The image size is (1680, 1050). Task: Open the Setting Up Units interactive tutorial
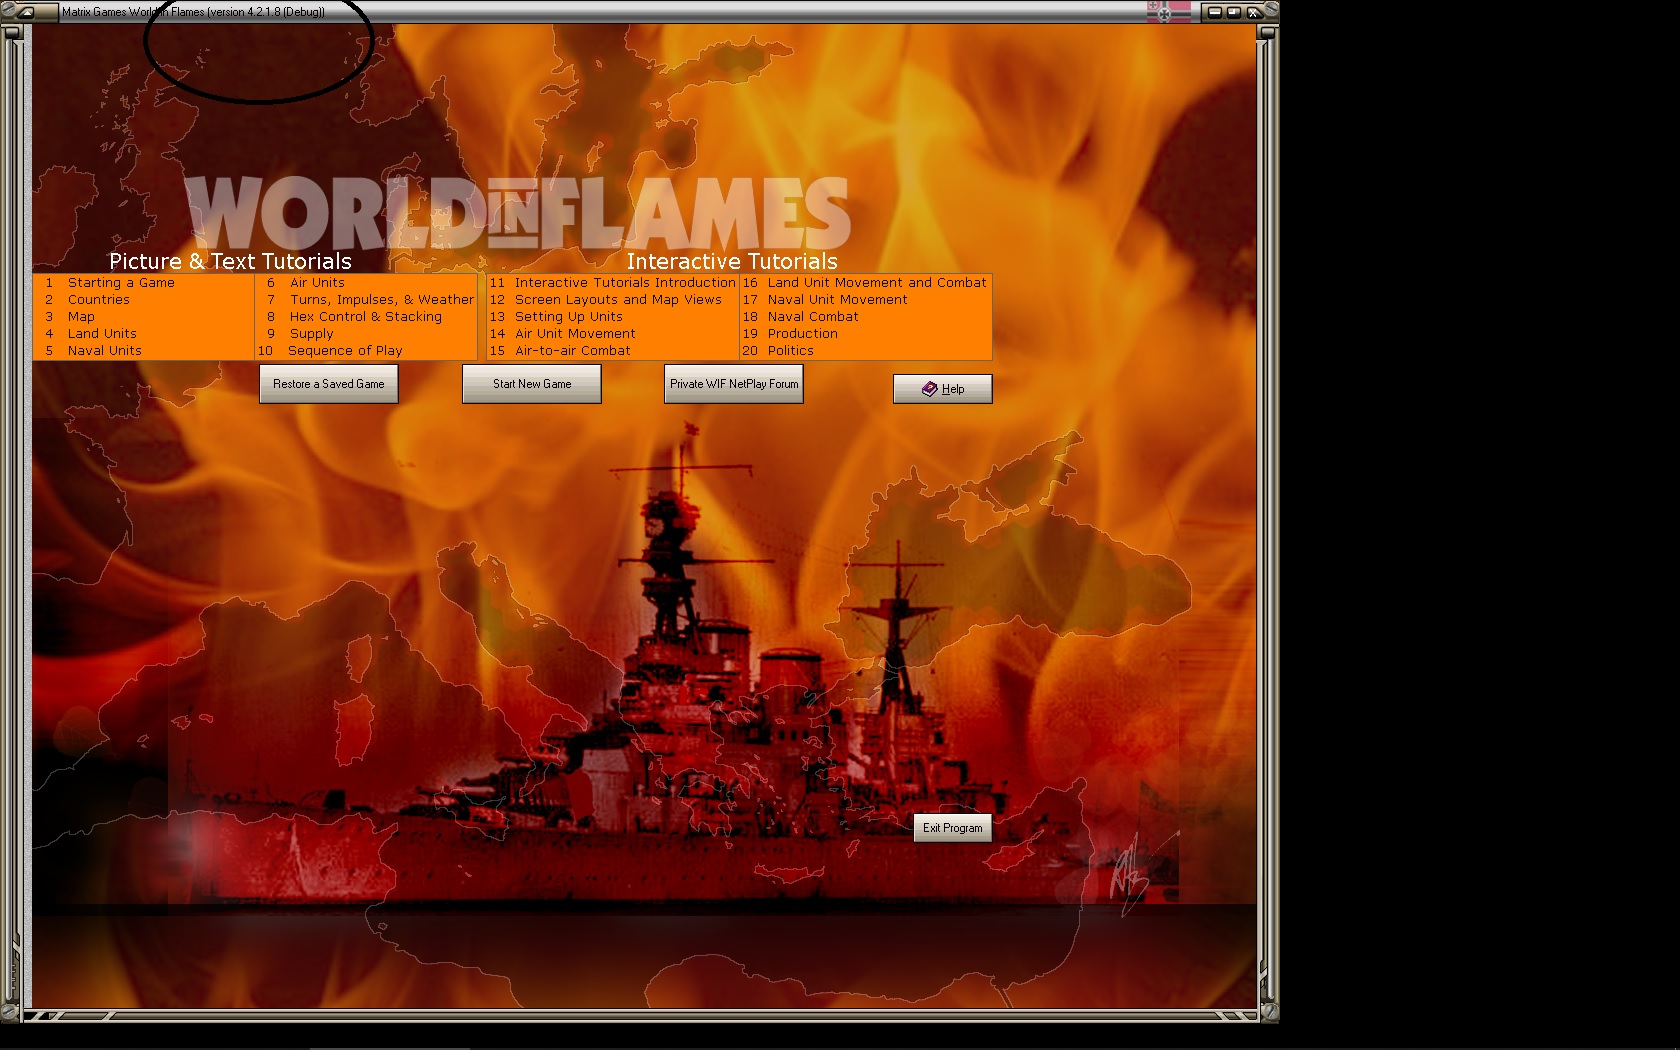pyautogui.click(x=568, y=316)
